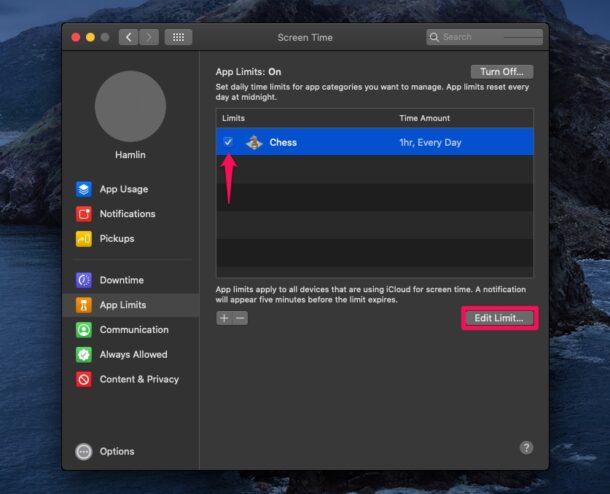Click the Hamlin user name
Image resolution: width=610 pixels, height=494 pixels.
tap(130, 155)
